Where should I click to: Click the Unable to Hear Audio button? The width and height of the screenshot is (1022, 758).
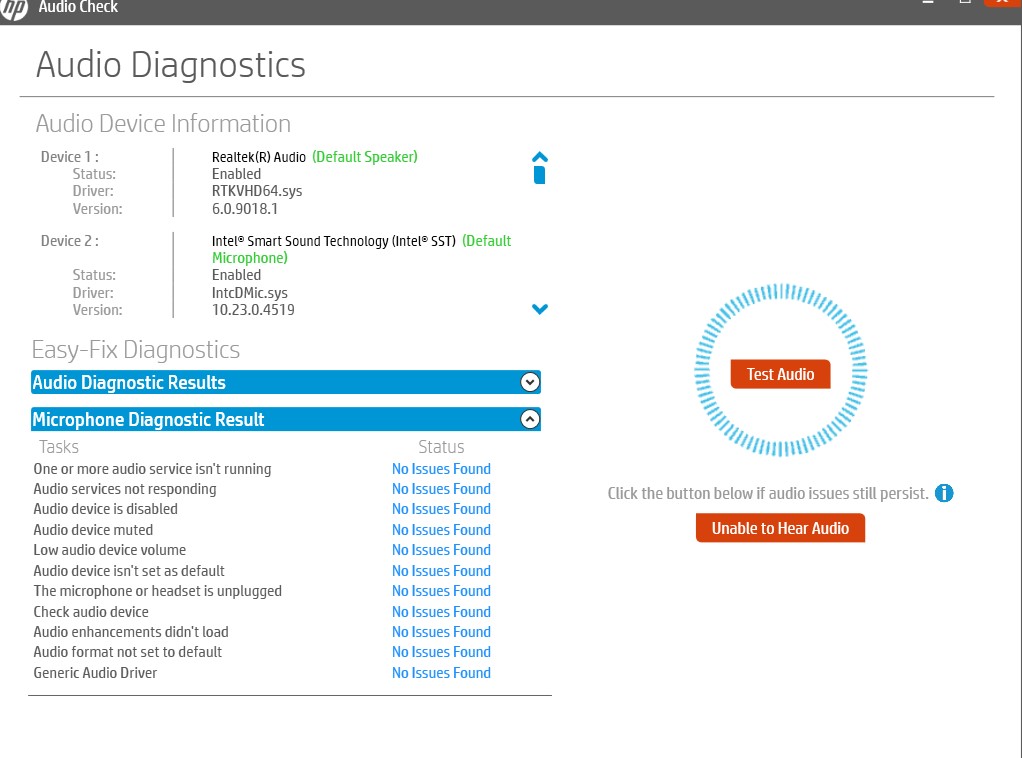coord(780,527)
